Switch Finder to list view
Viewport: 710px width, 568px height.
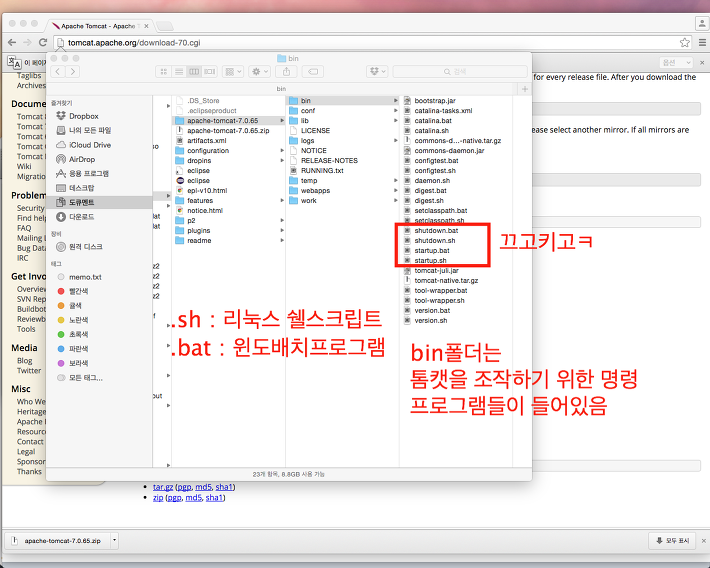coord(179,72)
